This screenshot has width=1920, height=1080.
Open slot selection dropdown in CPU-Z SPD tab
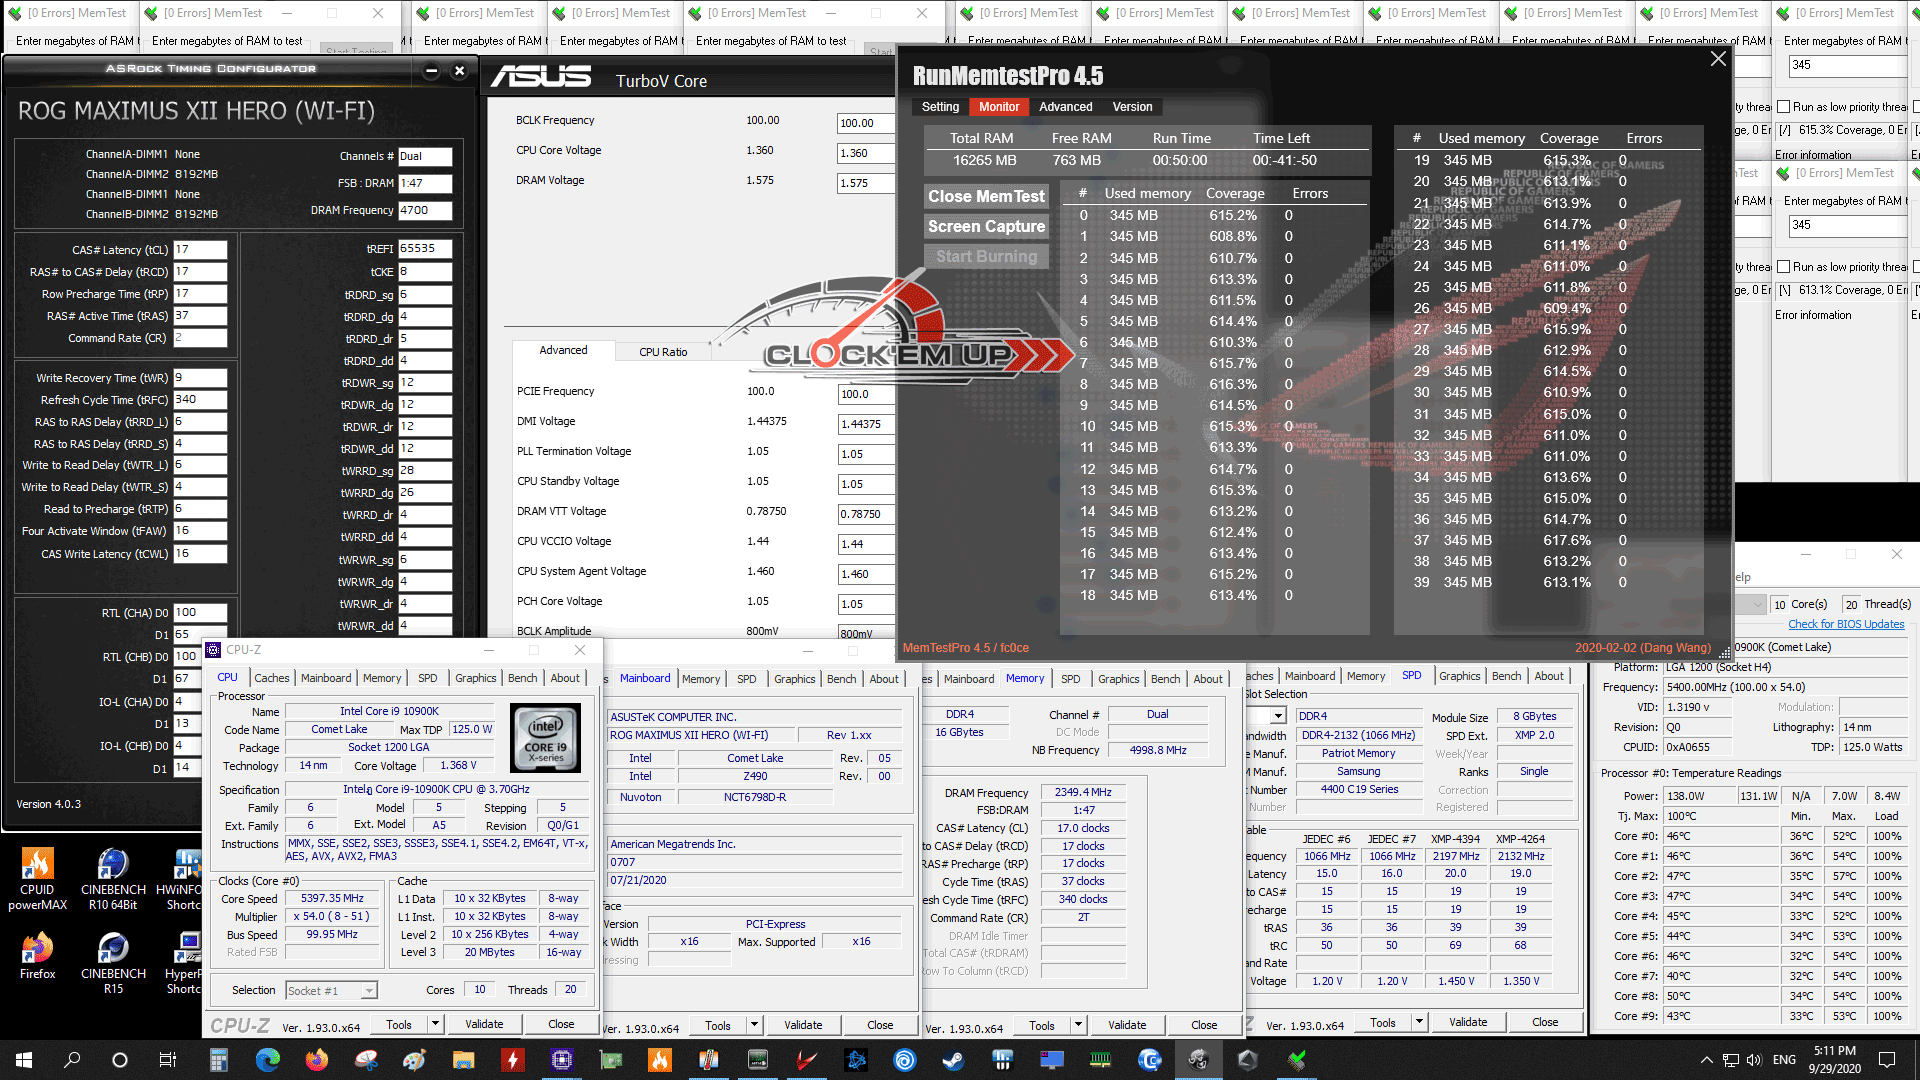pos(1278,716)
